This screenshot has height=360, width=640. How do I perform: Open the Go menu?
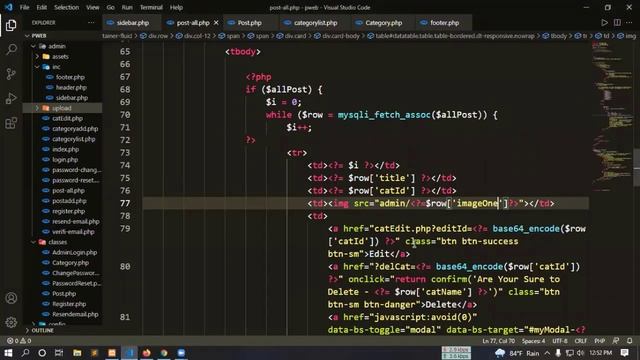coord(111,7)
